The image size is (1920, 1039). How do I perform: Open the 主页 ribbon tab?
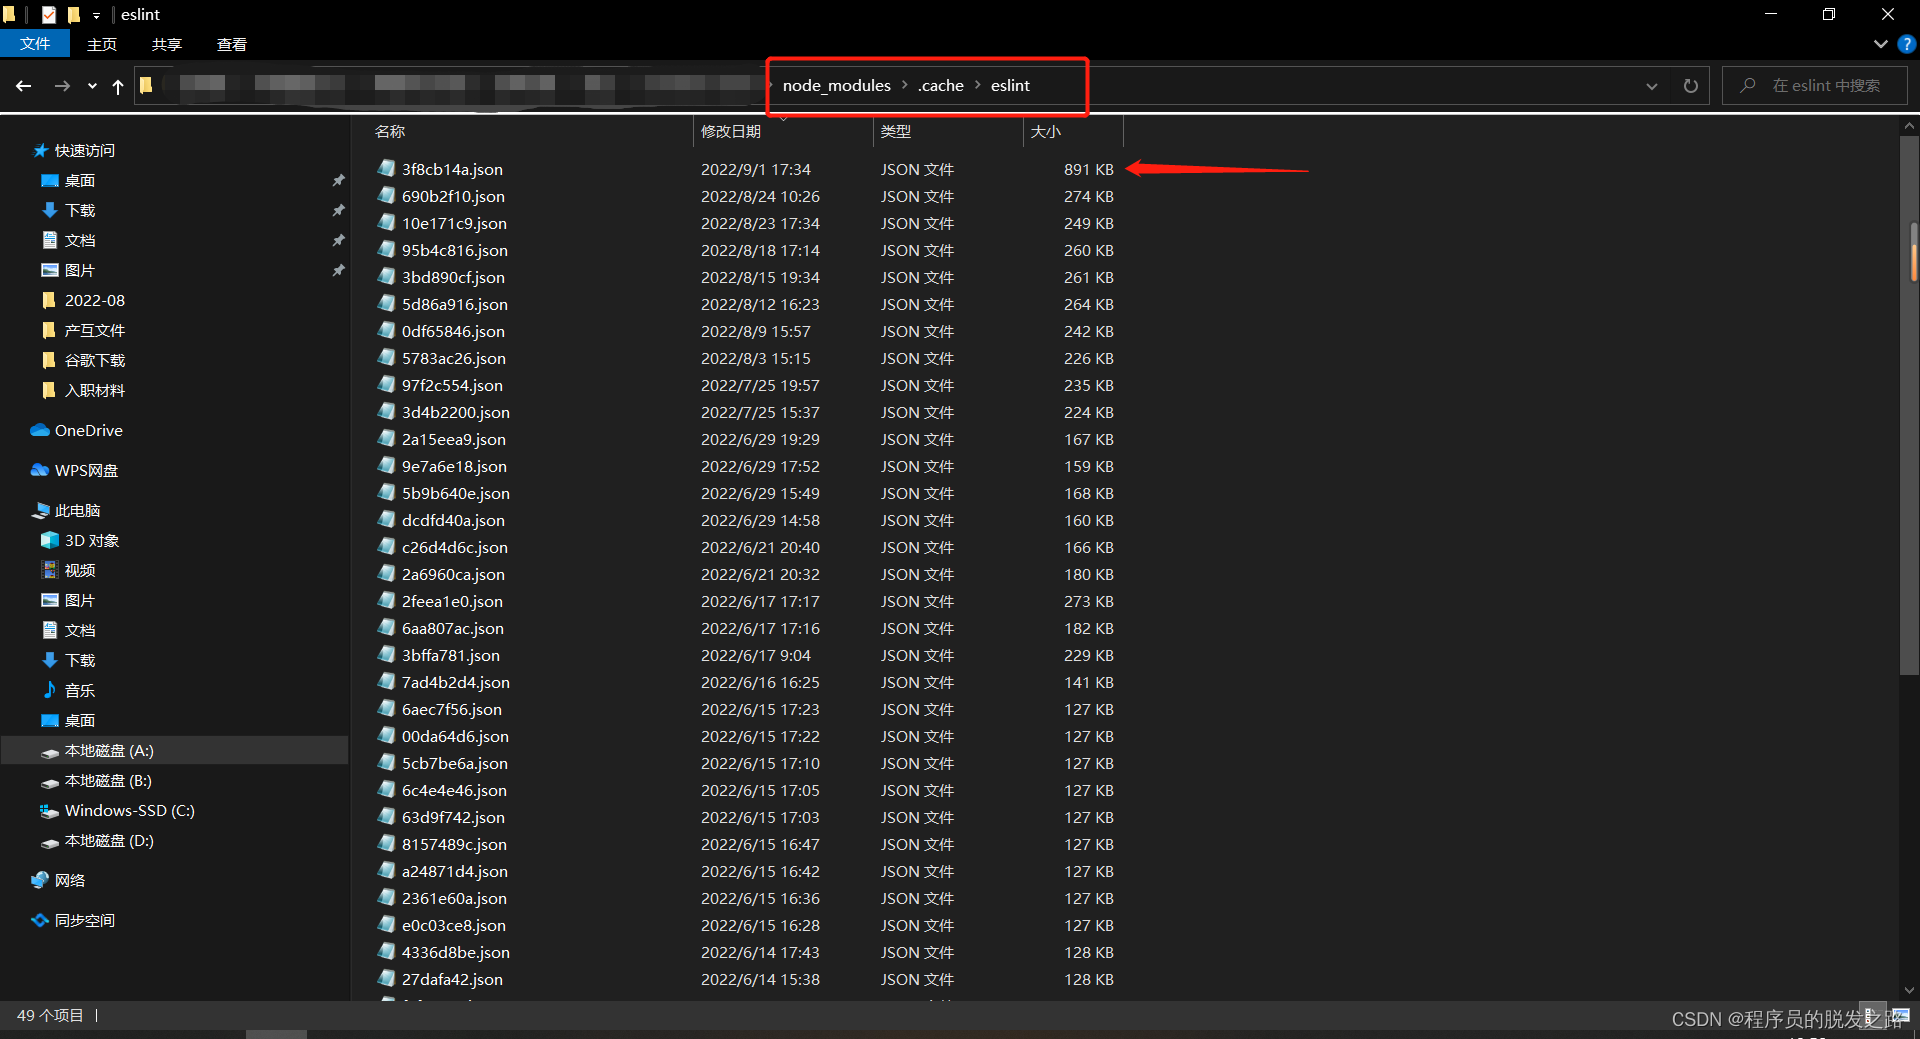(102, 44)
